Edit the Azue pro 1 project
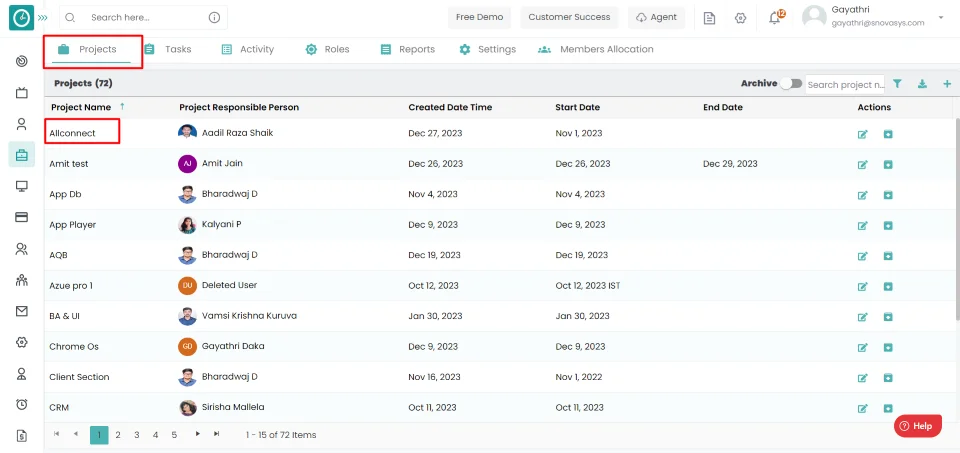Screen dimensions: 960x453 pyautogui.click(x=863, y=286)
